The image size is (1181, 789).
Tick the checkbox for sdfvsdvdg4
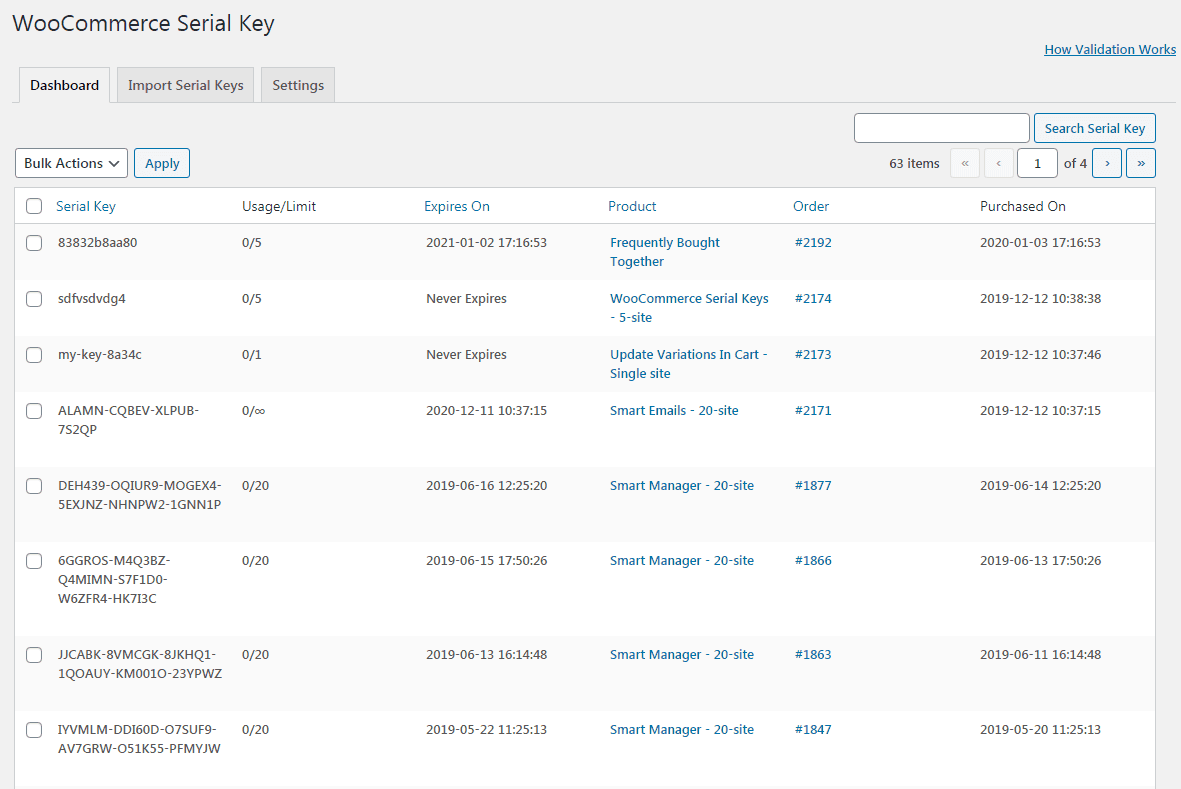tap(34, 299)
